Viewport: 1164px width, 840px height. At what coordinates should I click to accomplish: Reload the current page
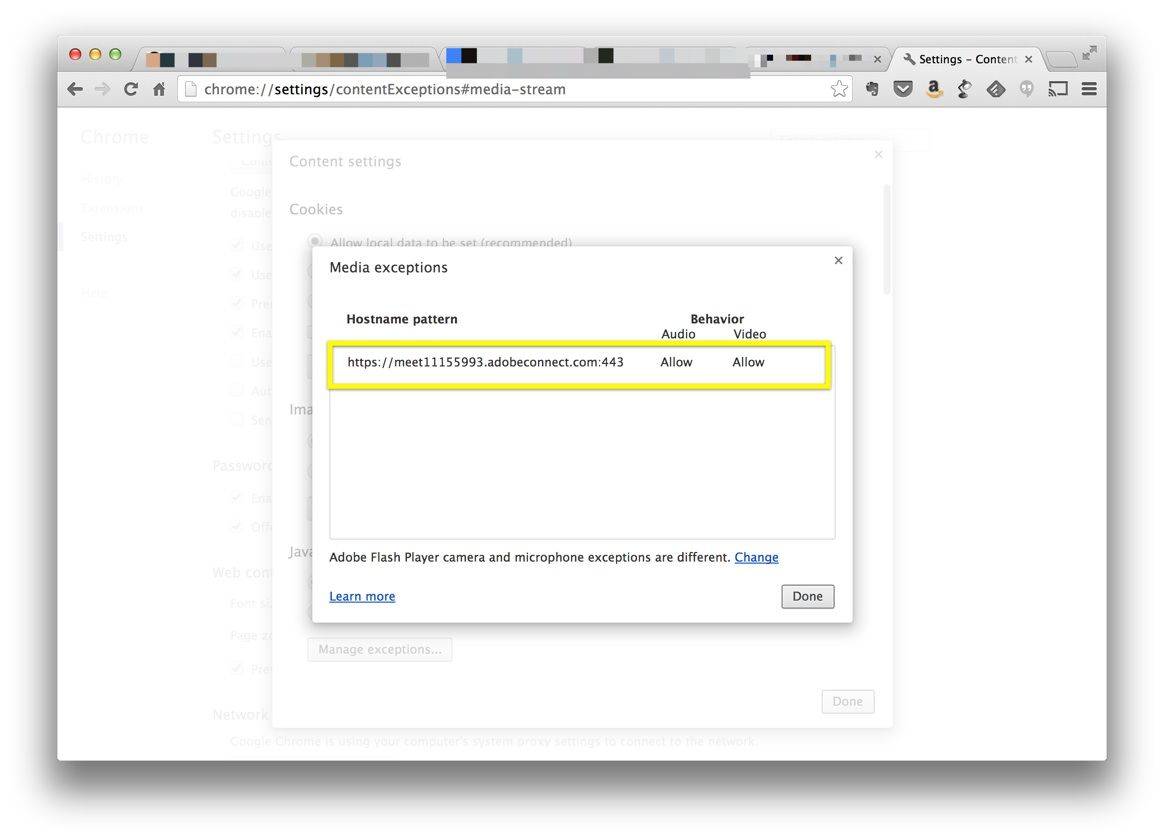130,89
